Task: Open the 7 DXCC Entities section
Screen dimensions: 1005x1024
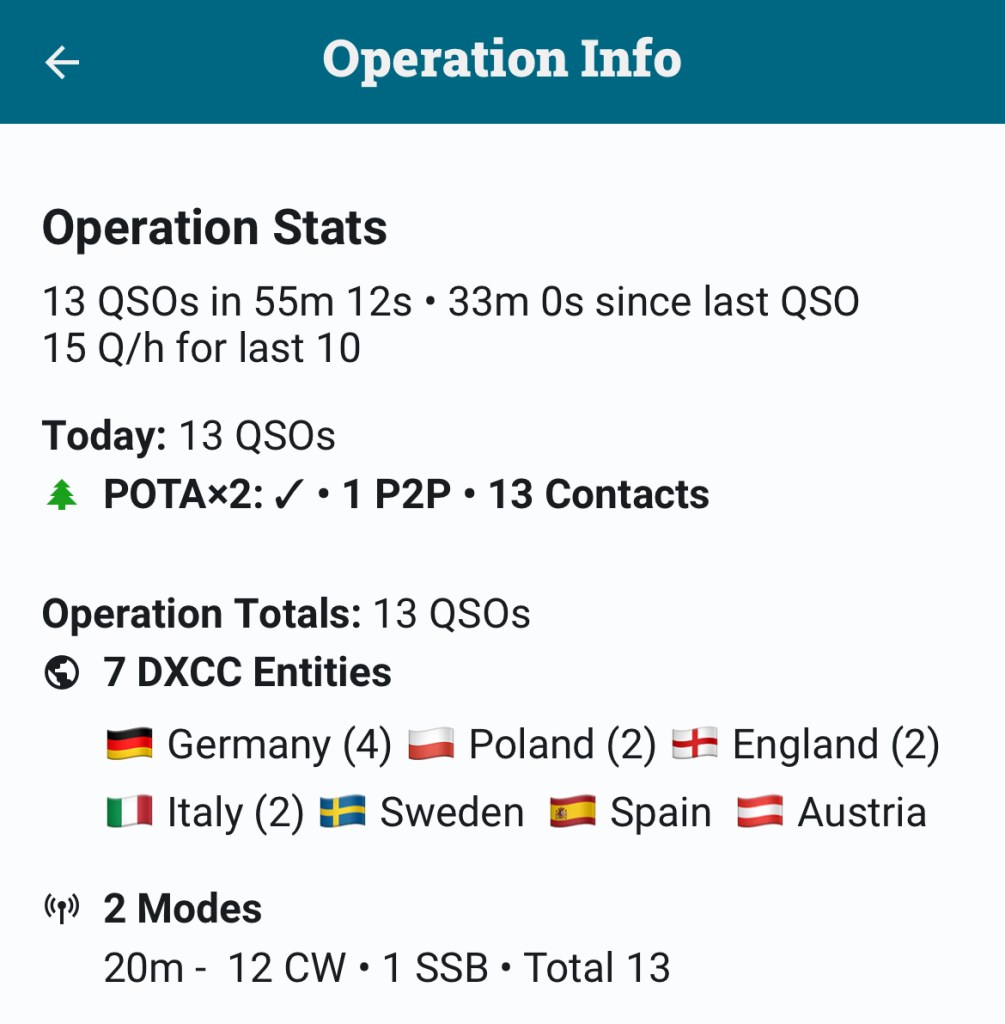Action: 247,673
